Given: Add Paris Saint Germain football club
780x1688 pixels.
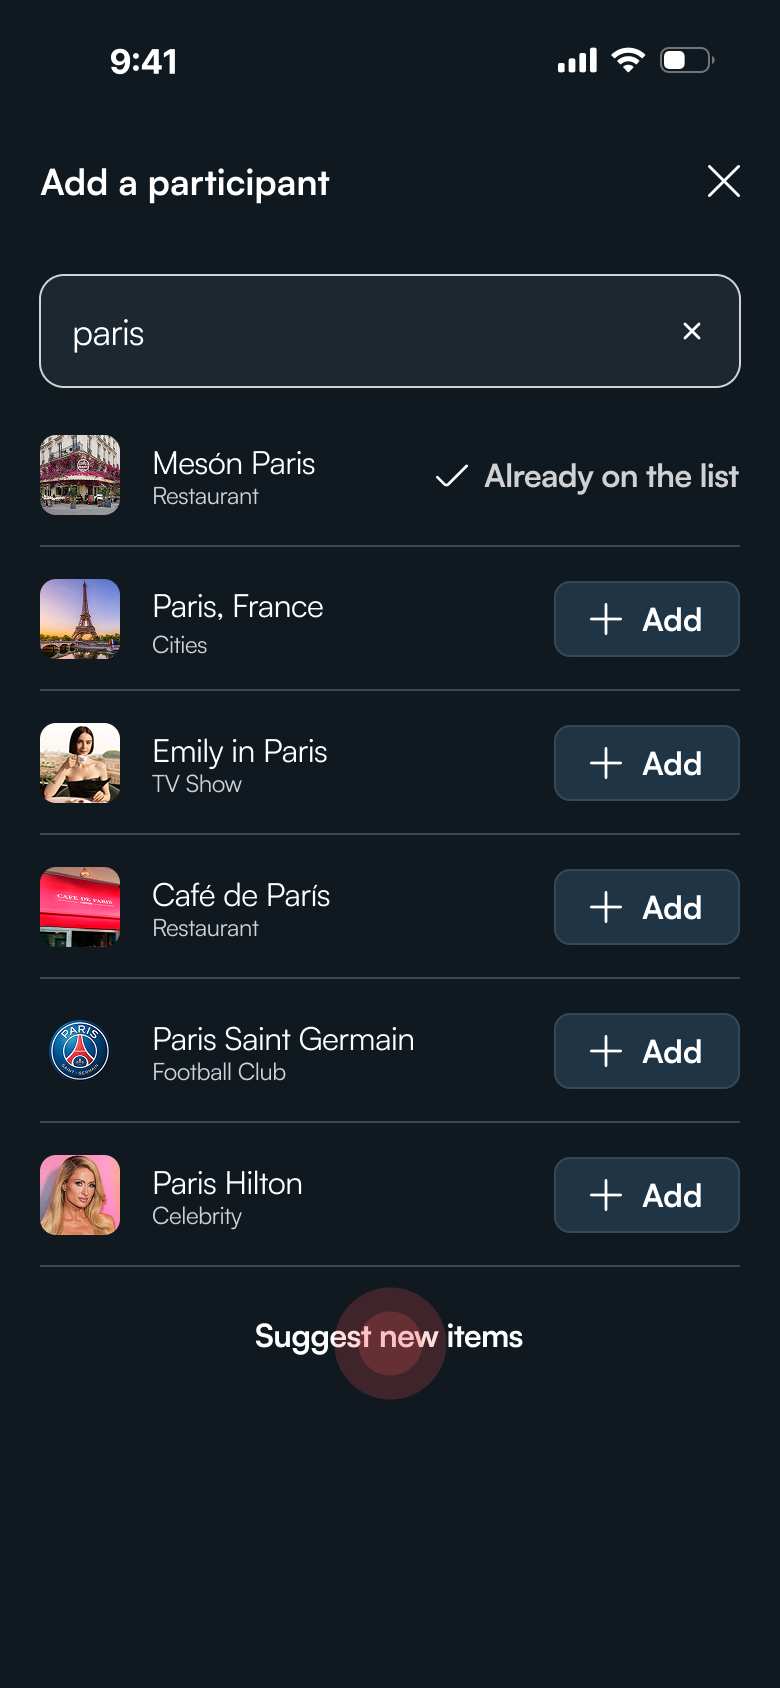Looking at the screenshot, I should point(647,1051).
